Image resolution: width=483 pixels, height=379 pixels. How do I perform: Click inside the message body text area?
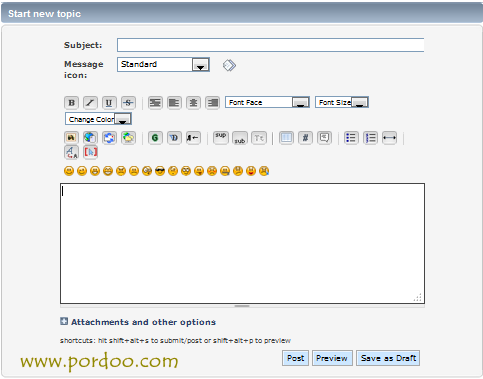click(x=242, y=243)
